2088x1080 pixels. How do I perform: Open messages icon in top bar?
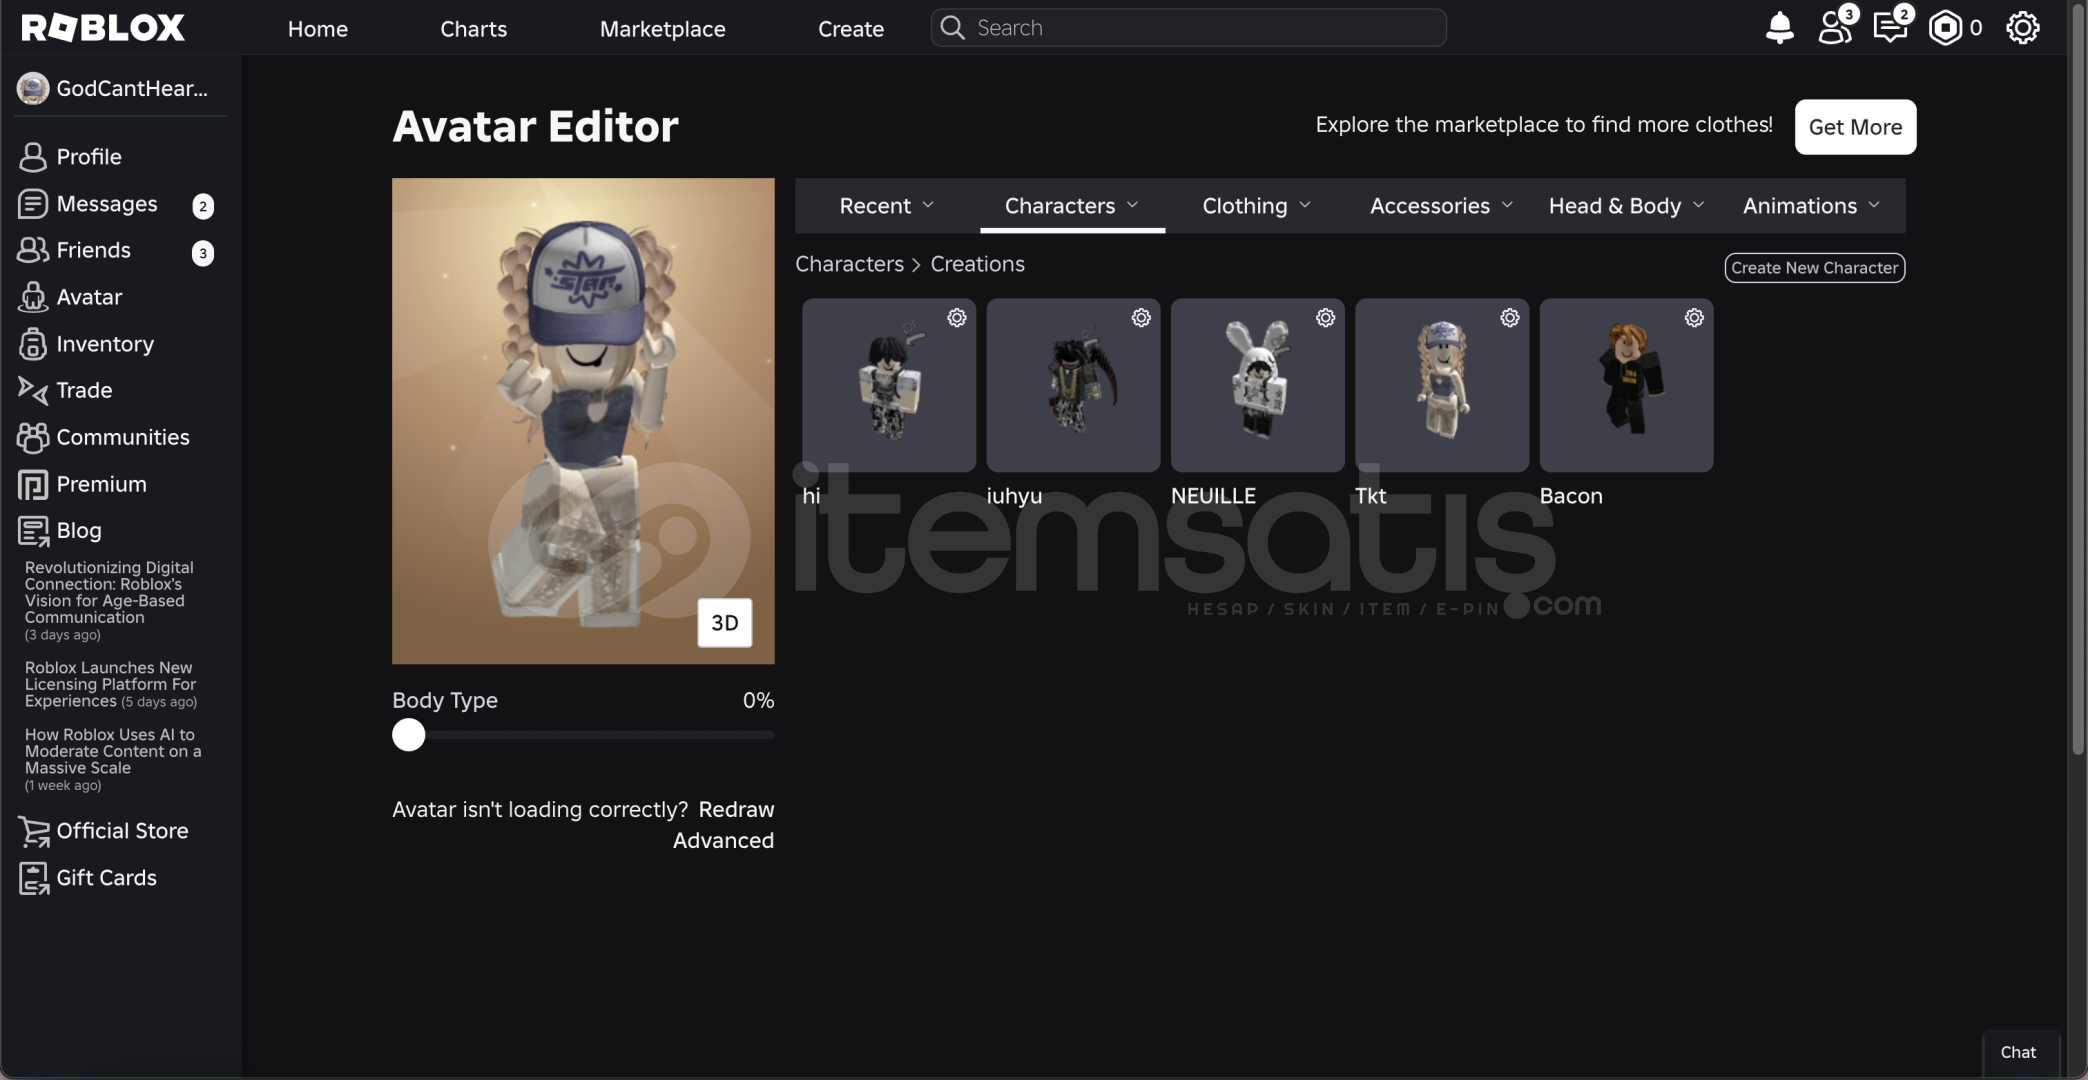click(1891, 27)
